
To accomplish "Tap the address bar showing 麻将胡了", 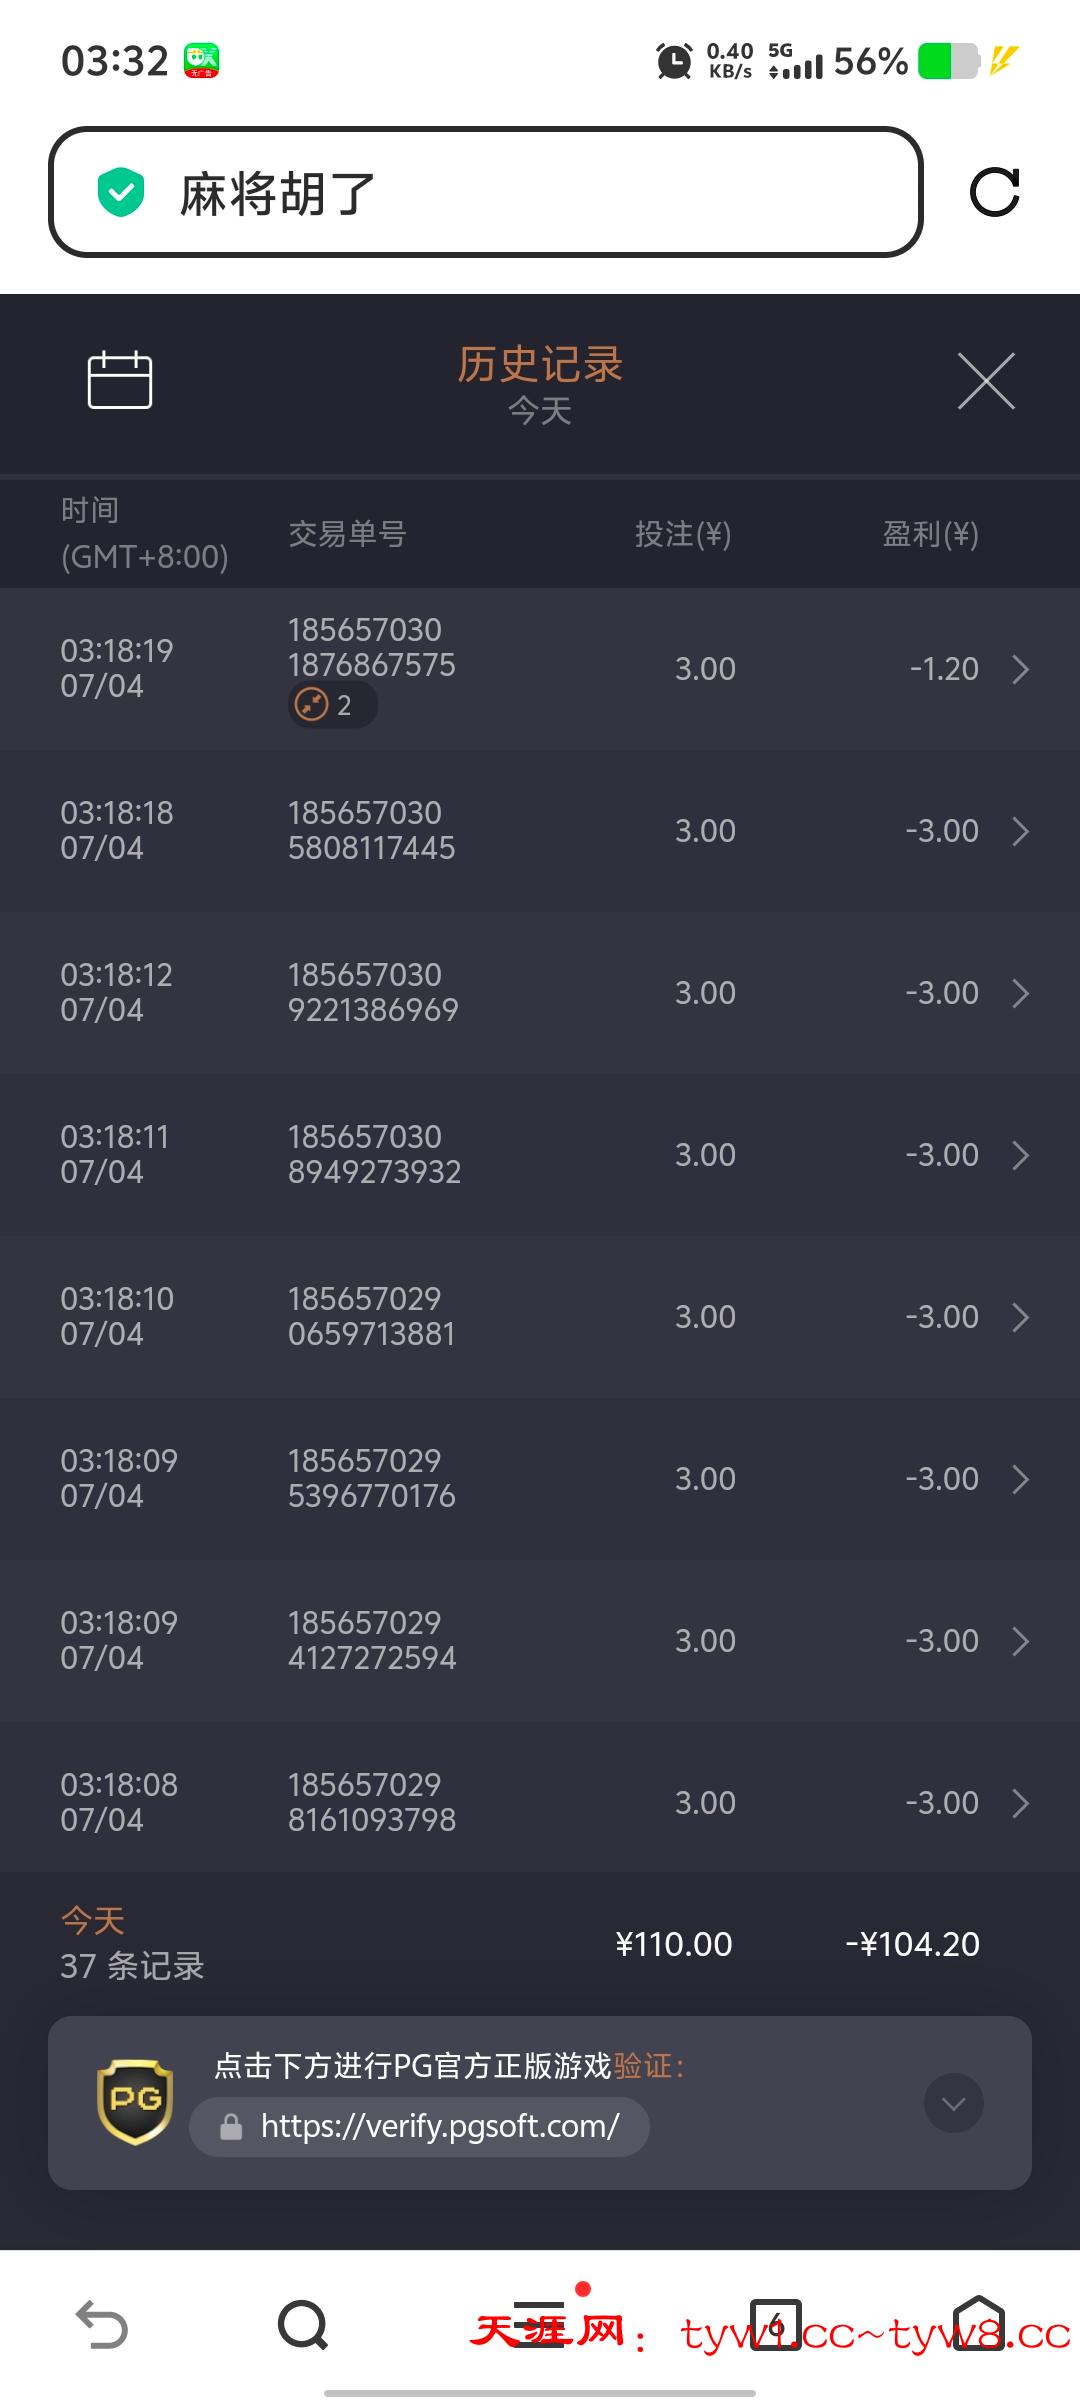I will pos(485,192).
